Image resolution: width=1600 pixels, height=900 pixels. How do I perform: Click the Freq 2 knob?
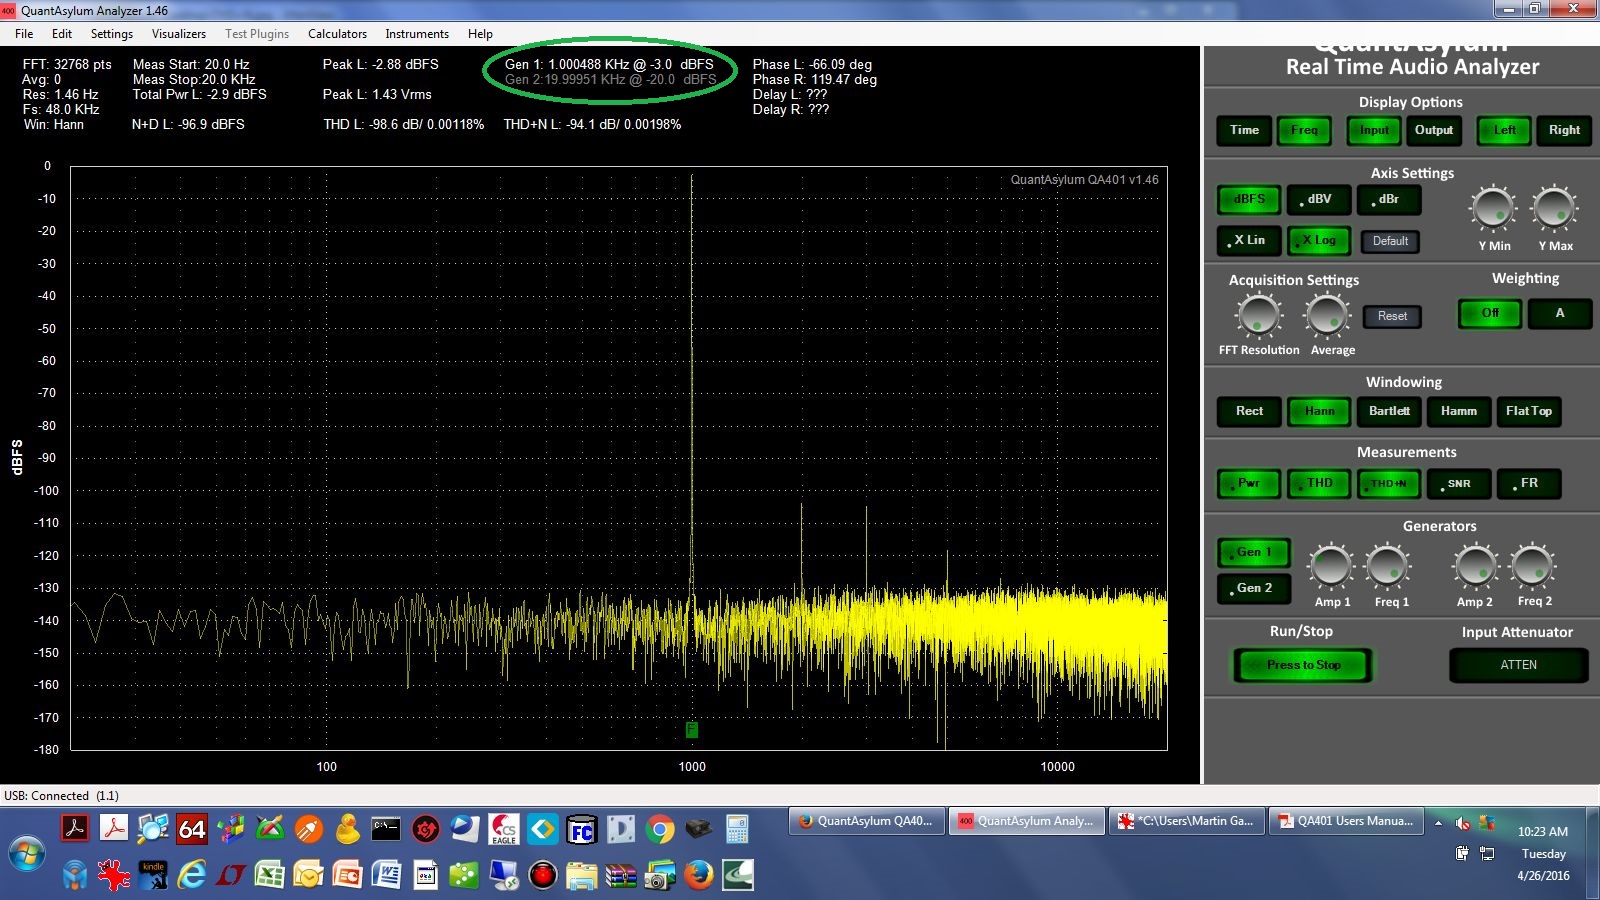1533,567
